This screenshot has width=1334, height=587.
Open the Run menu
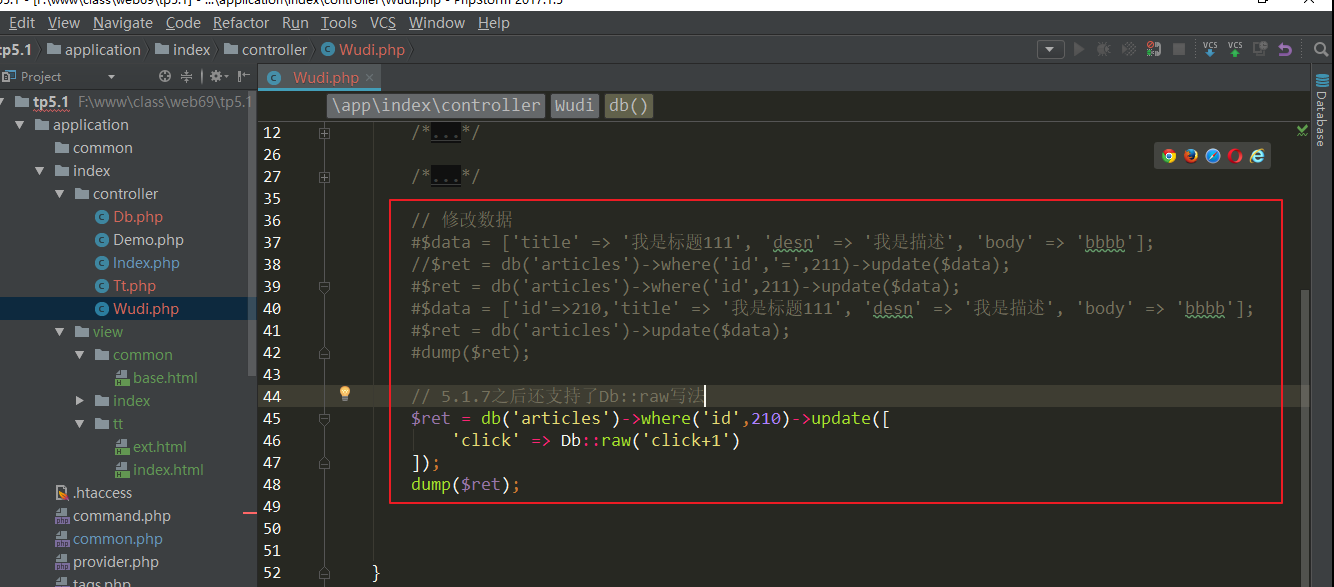295,22
